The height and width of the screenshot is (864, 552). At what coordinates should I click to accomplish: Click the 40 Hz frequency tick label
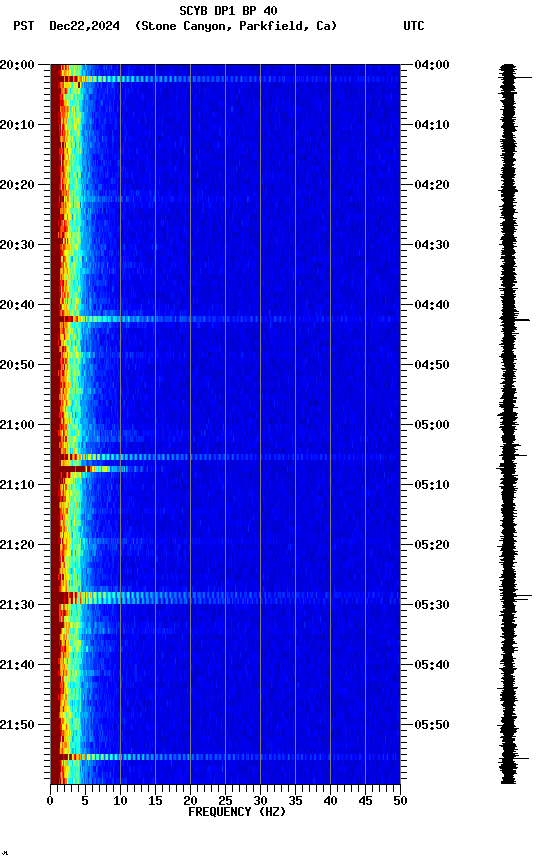coord(330,801)
